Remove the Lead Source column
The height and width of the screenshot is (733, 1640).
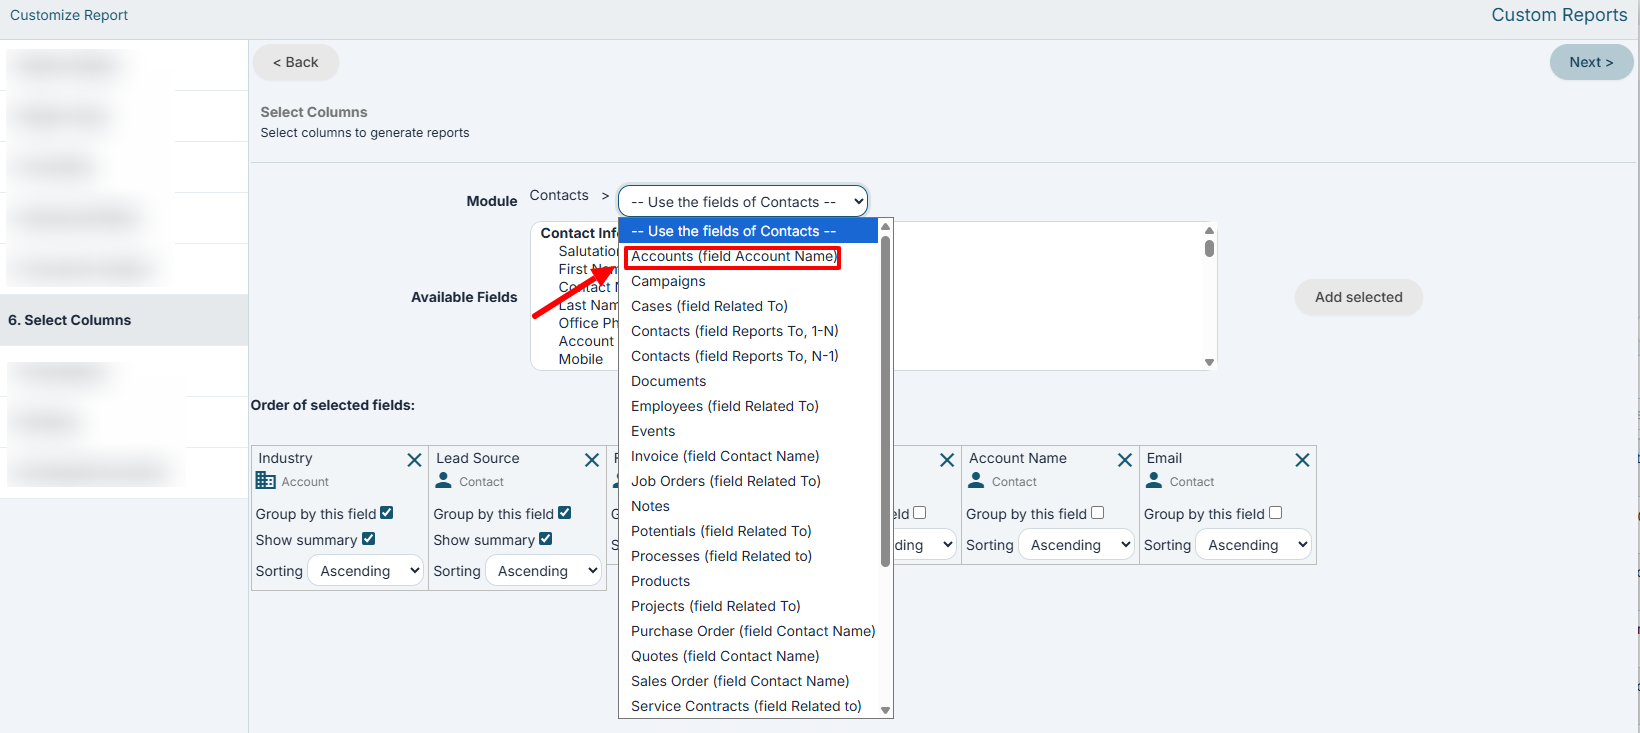point(592,460)
